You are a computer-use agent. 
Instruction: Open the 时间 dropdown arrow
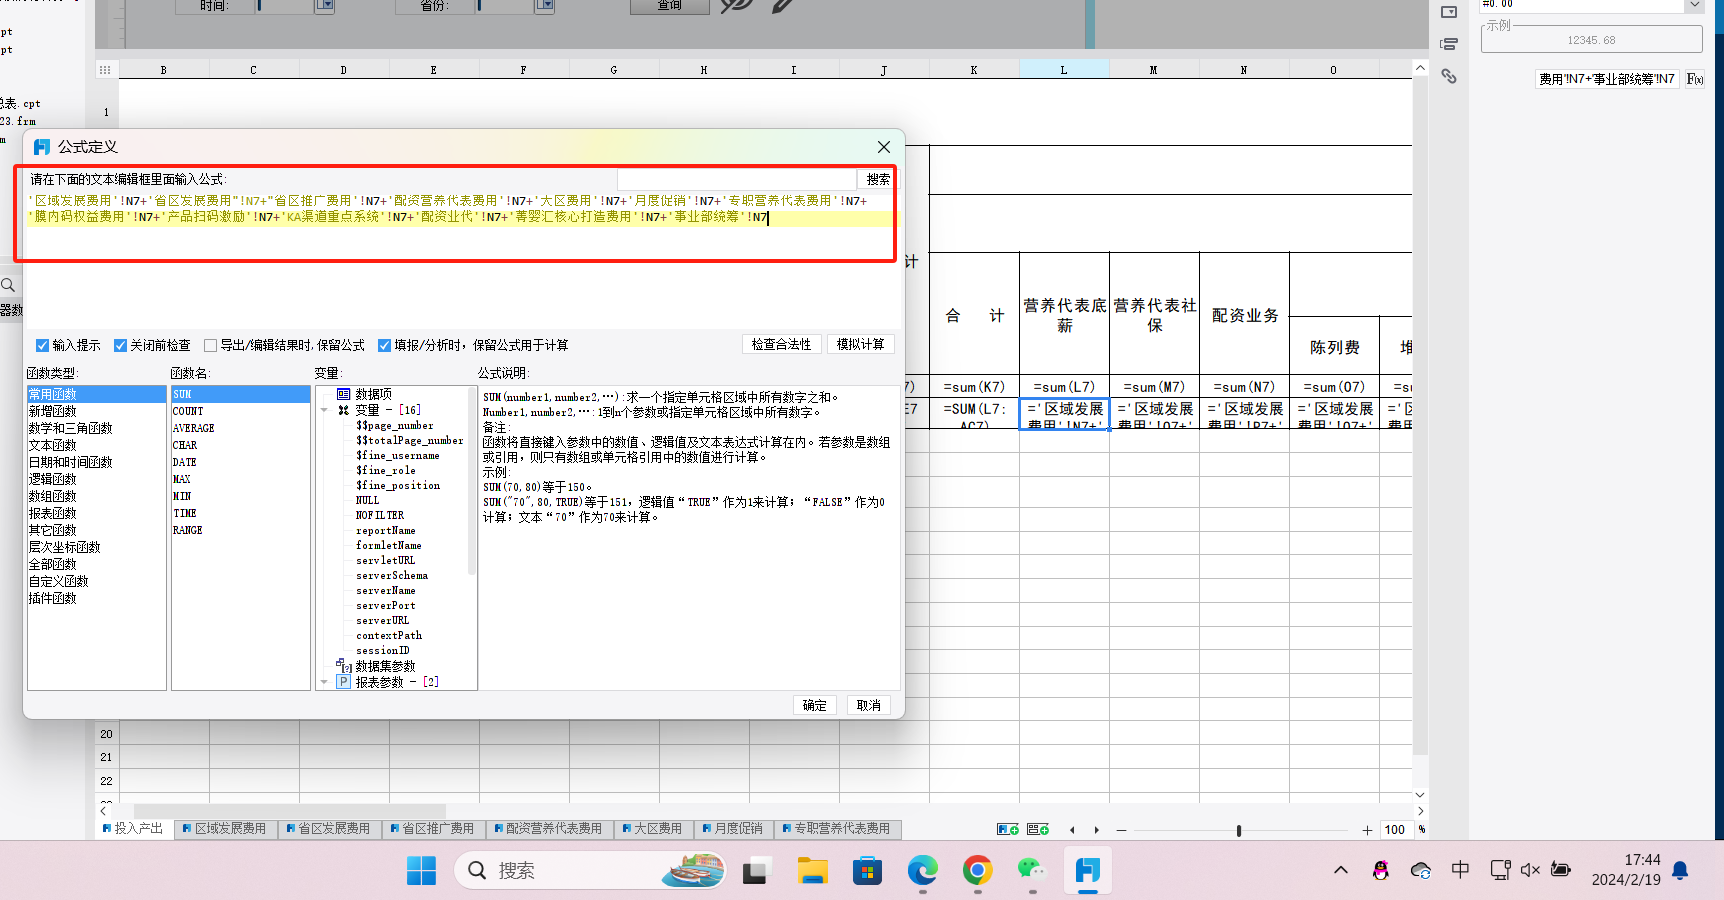click(325, 6)
